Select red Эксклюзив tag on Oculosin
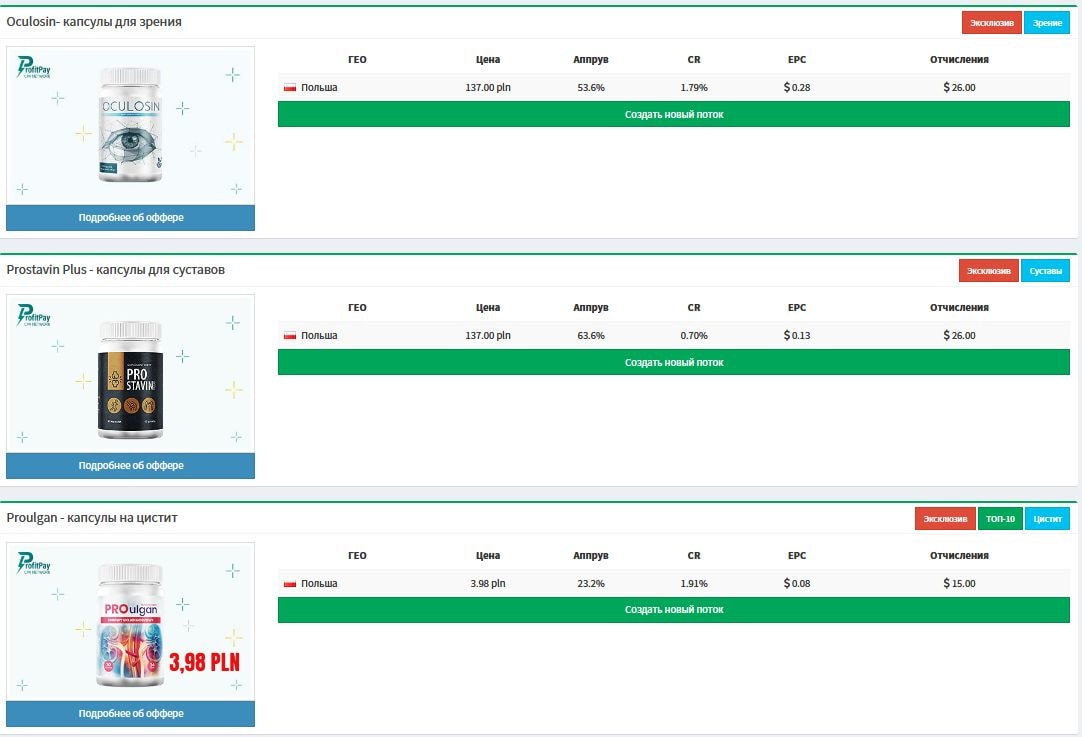1082x737 pixels. [x=992, y=23]
